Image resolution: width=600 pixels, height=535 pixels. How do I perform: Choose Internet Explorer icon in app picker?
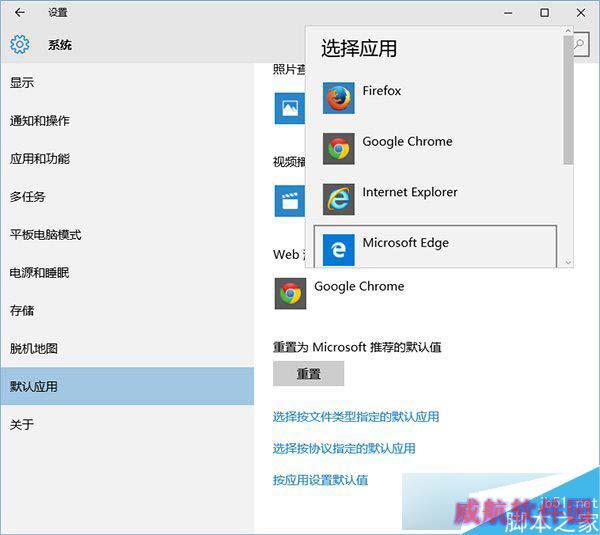coord(338,199)
